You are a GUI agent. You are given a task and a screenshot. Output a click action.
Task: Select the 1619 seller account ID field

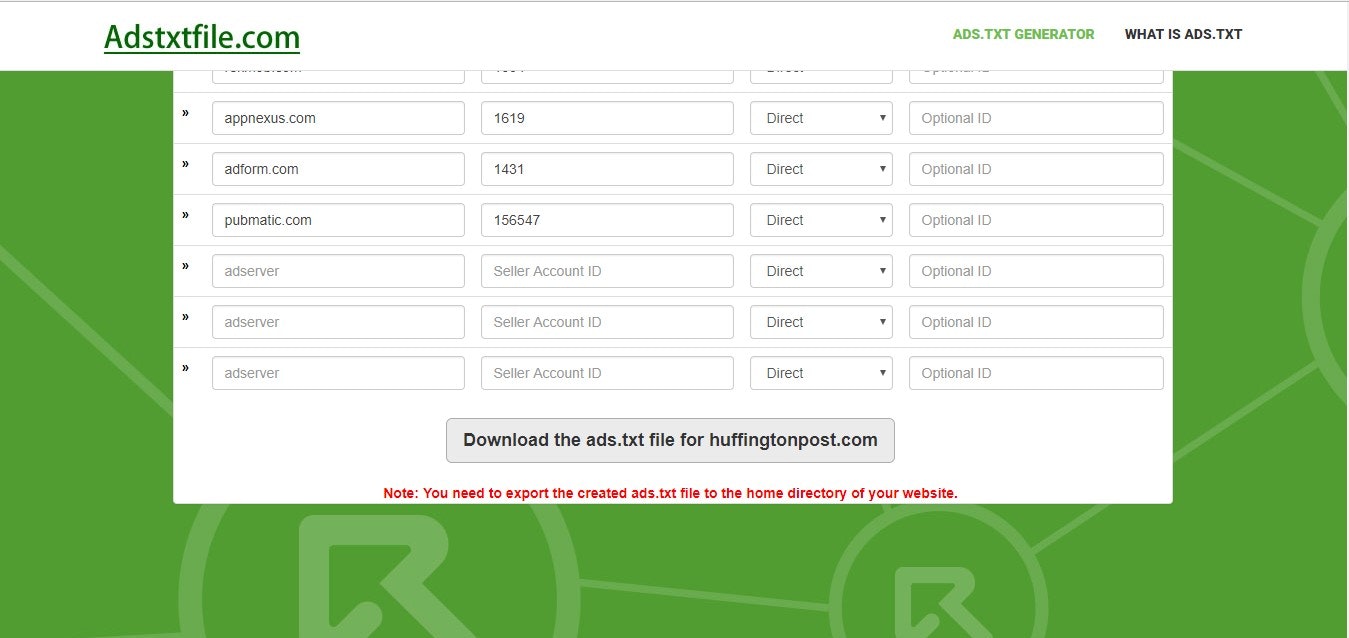click(x=607, y=117)
